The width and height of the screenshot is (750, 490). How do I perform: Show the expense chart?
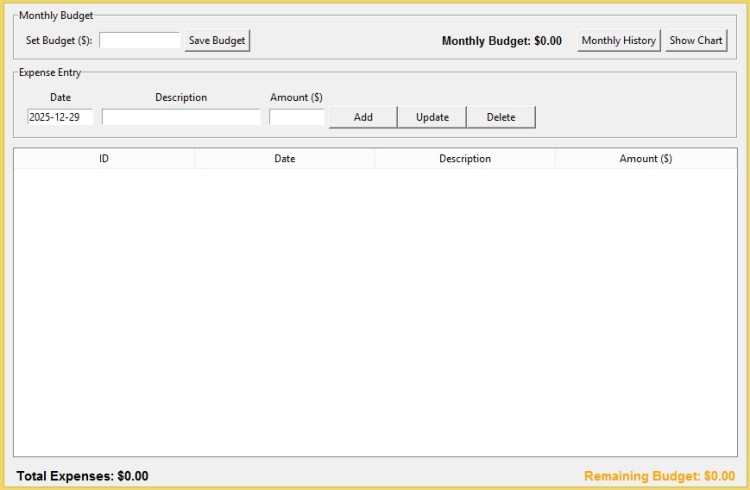coord(696,41)
